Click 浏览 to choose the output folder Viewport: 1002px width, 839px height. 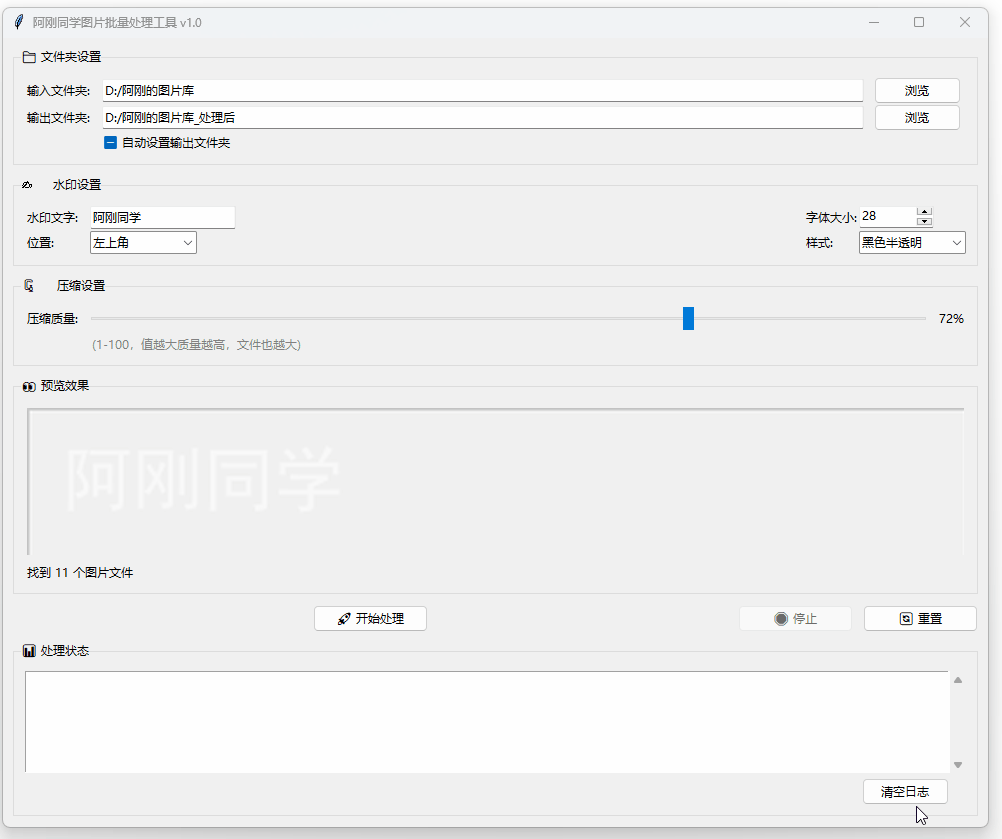point(916,117)
